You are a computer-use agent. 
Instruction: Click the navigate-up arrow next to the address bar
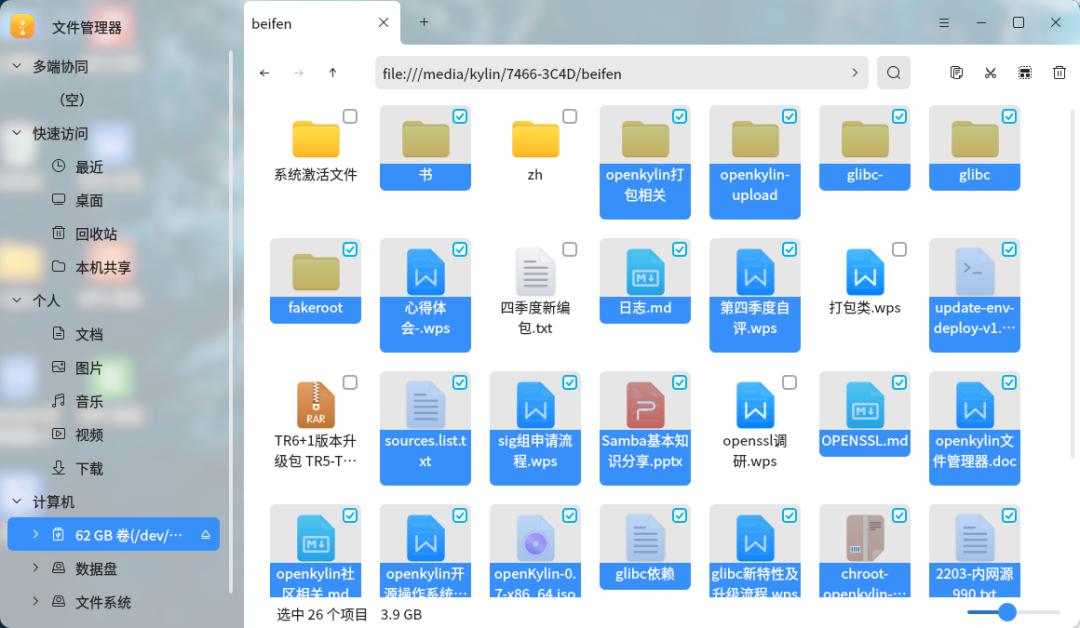click(x=333, y=72)
